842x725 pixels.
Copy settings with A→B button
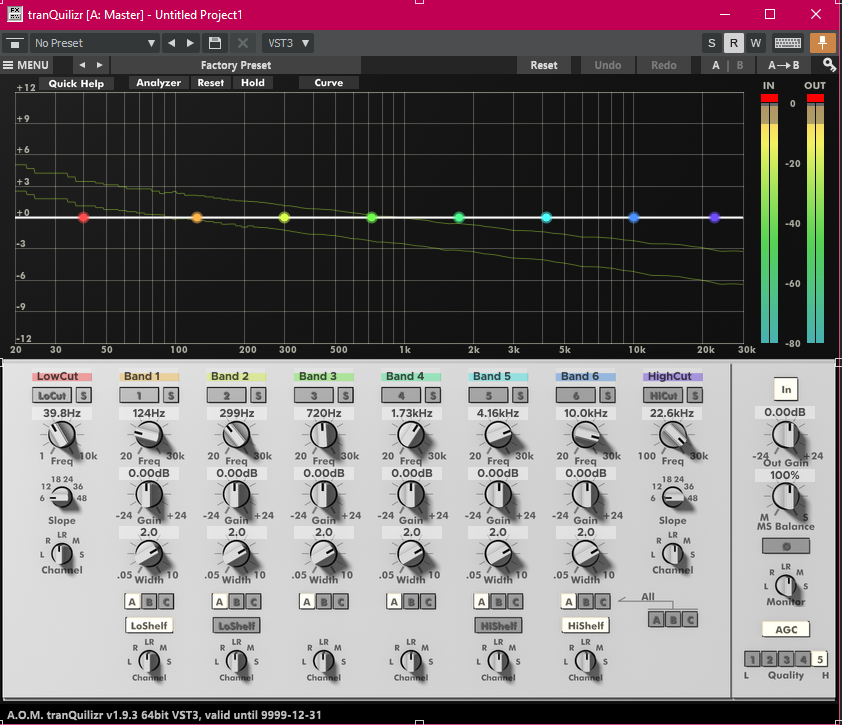(783, 65)
